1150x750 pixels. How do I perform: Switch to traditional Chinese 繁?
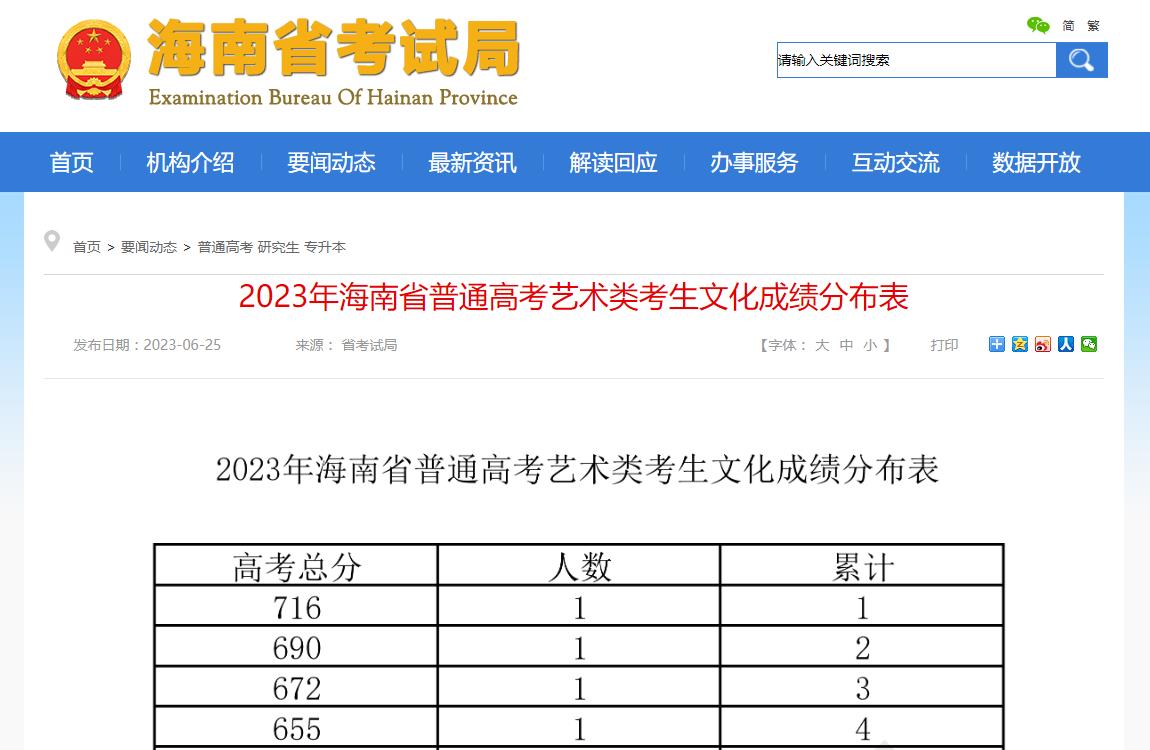coord(1094,26)
